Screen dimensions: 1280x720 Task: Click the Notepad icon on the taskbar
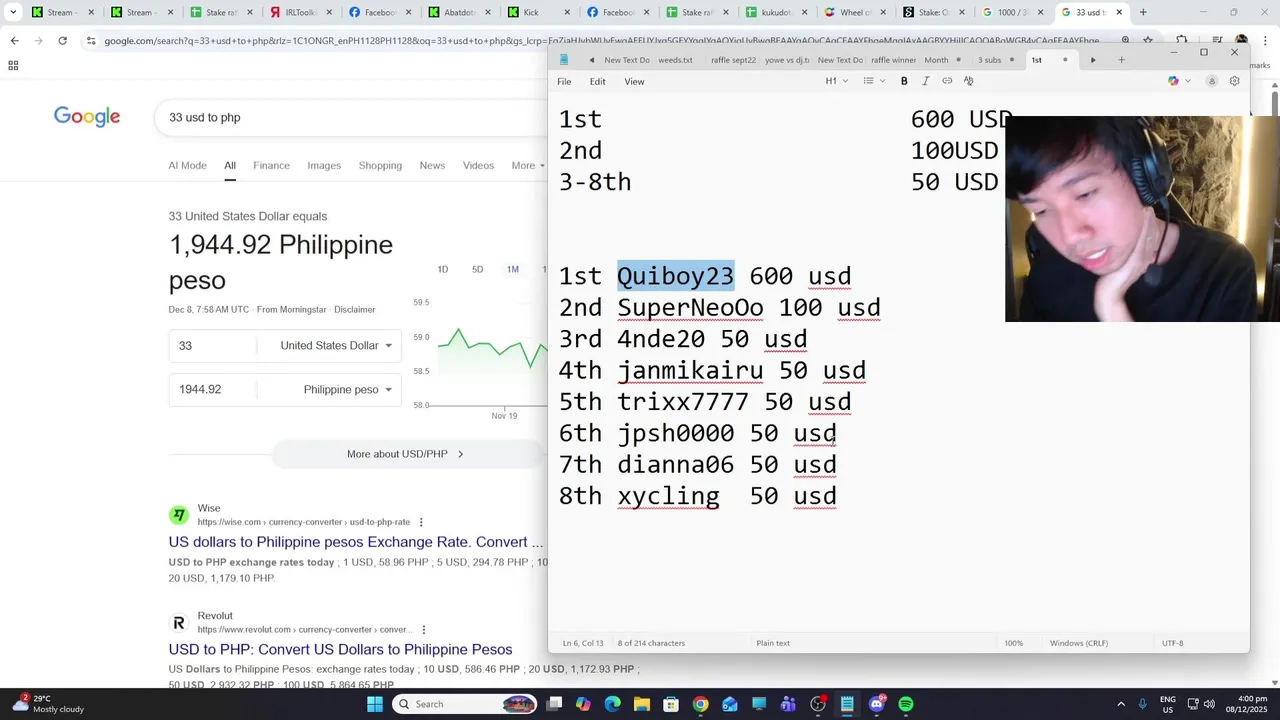pyautogui.click(x=847, y=704)
